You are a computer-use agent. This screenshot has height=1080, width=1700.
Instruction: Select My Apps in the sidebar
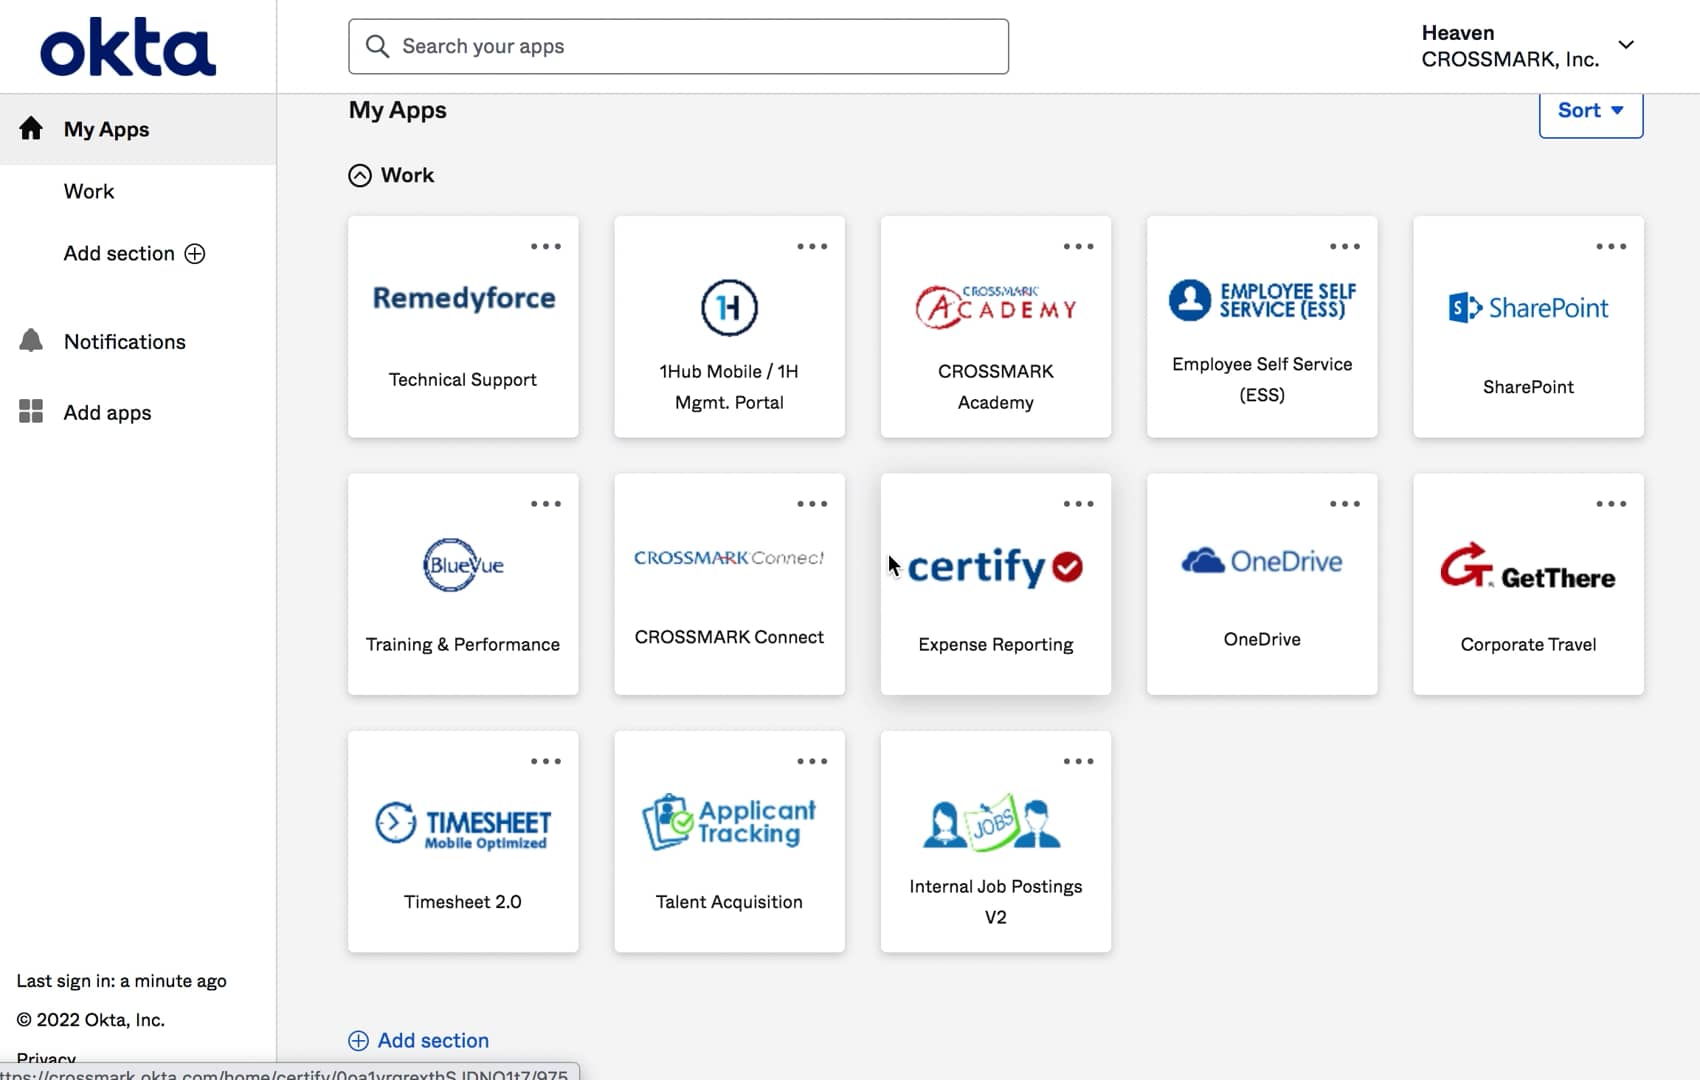coord(106,129)
